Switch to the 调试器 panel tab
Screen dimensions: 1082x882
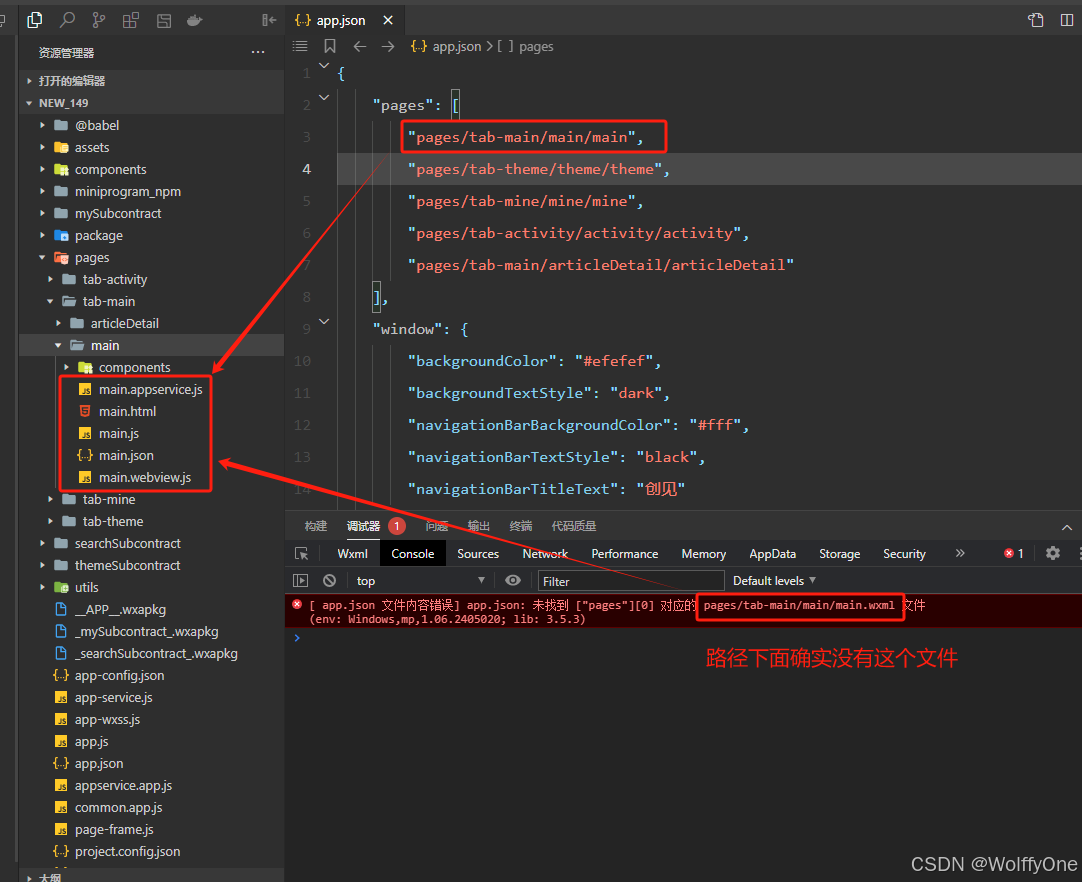364,526
